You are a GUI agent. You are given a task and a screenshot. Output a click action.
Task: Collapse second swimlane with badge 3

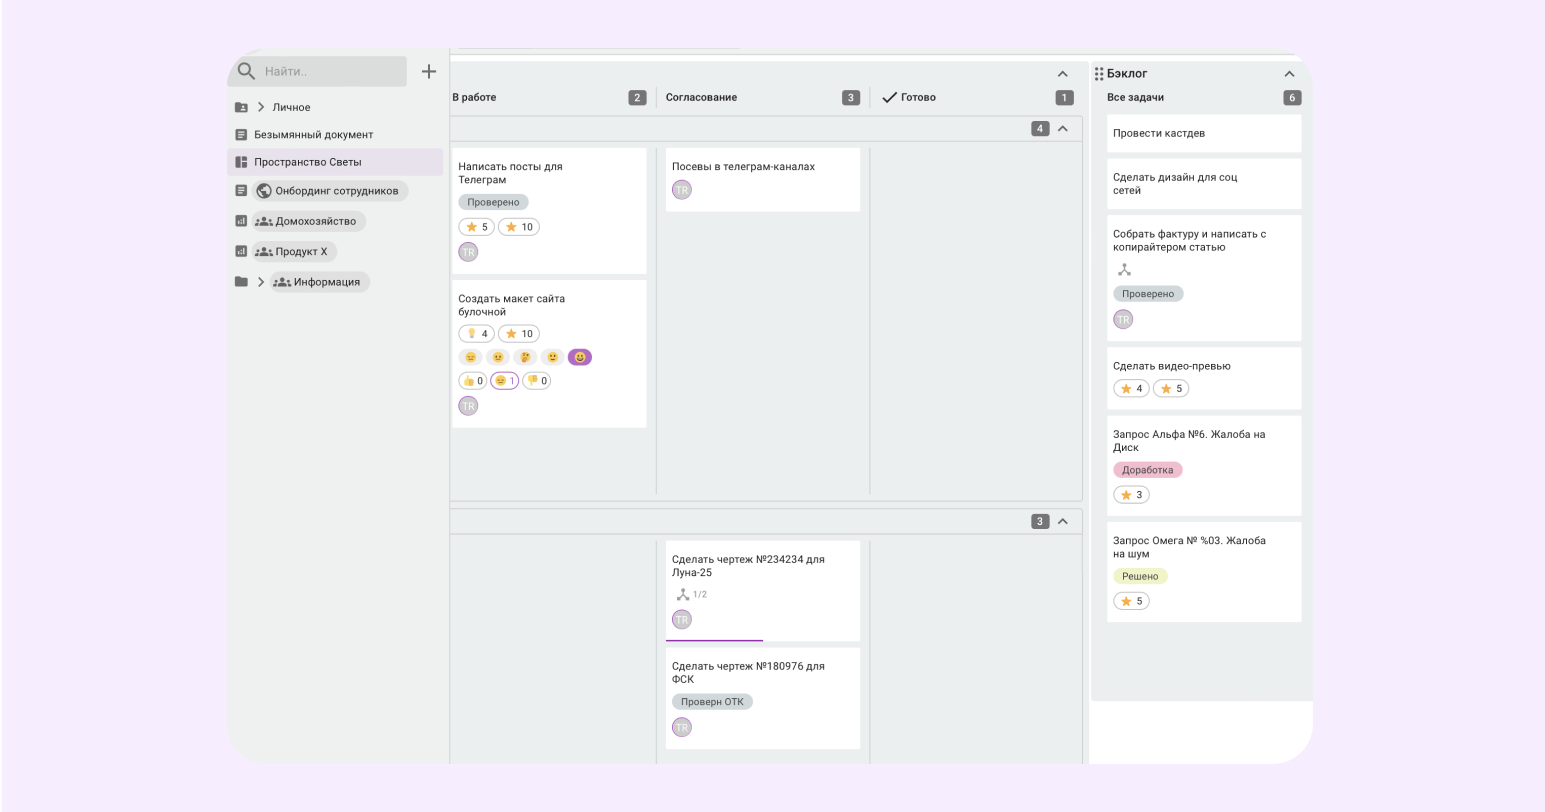[x=1062, y=521]
